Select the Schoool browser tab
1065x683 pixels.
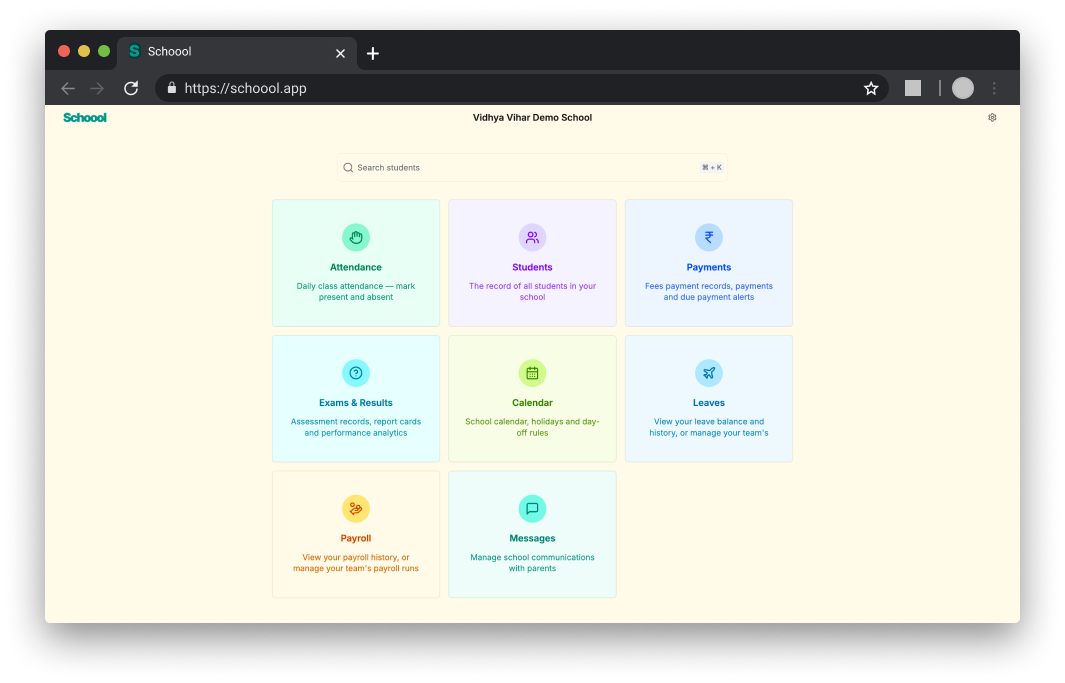pos(236,52)
